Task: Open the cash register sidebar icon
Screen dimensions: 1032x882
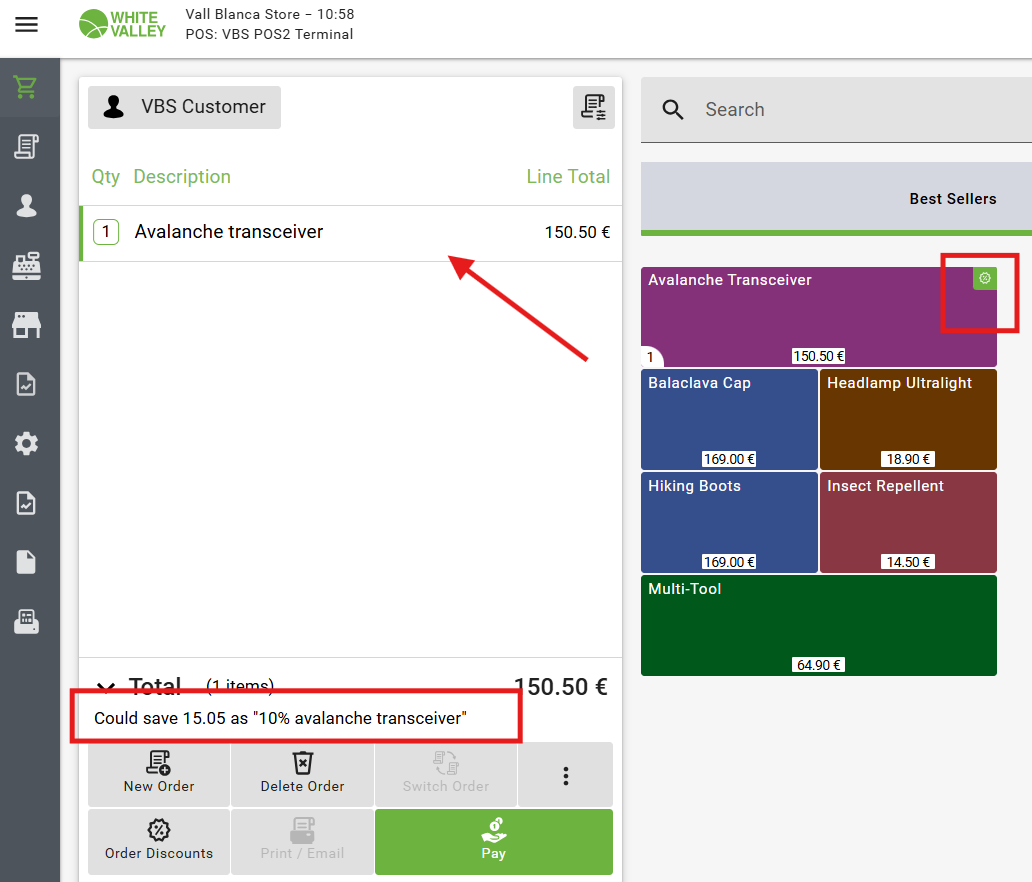Action: pyautogui.click(x=26, y=265)
